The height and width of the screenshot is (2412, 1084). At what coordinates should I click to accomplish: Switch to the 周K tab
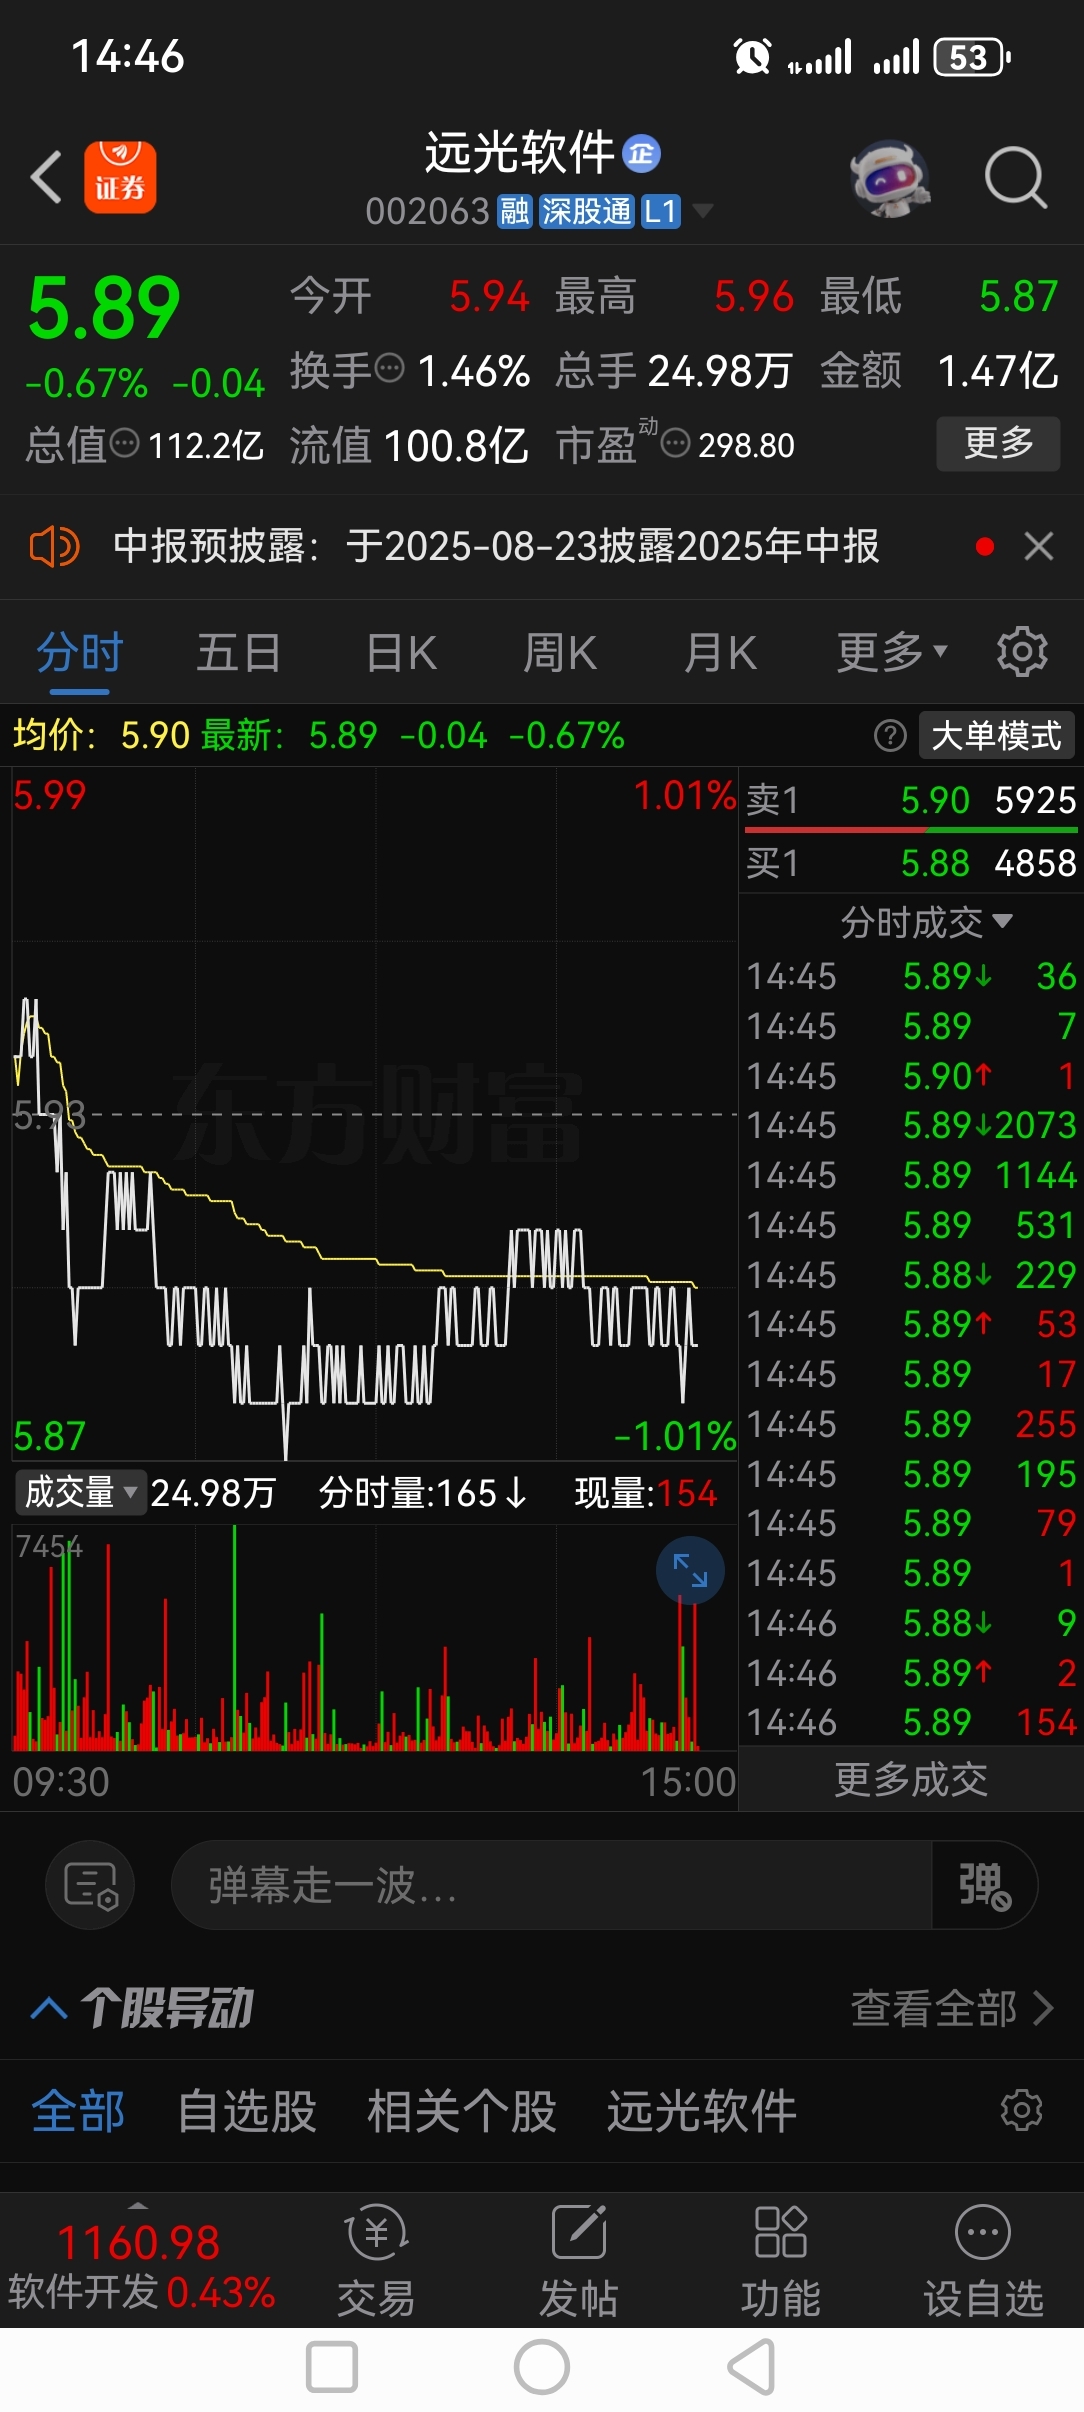click(560, 654)
